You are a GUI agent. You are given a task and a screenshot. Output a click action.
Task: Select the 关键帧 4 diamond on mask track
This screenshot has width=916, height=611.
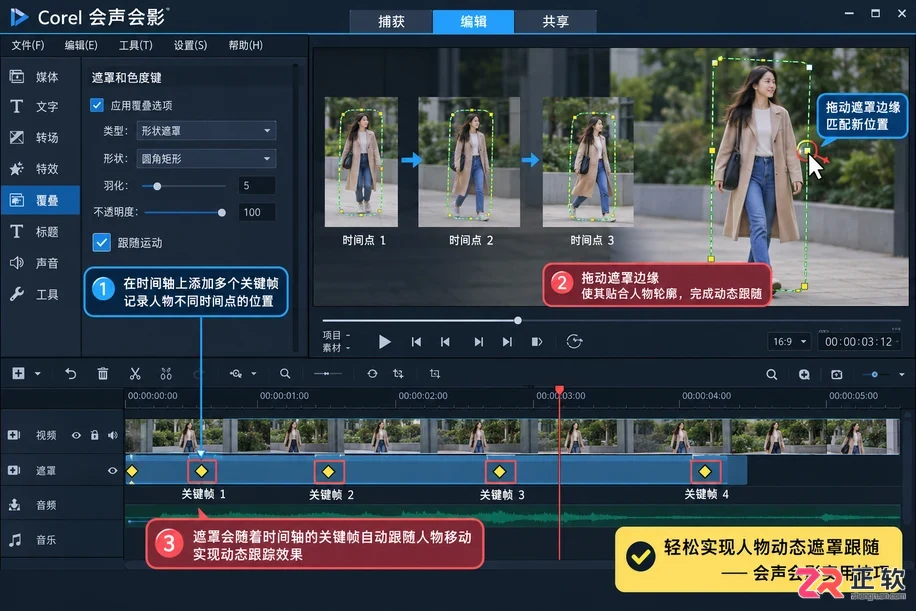(705, 471)
